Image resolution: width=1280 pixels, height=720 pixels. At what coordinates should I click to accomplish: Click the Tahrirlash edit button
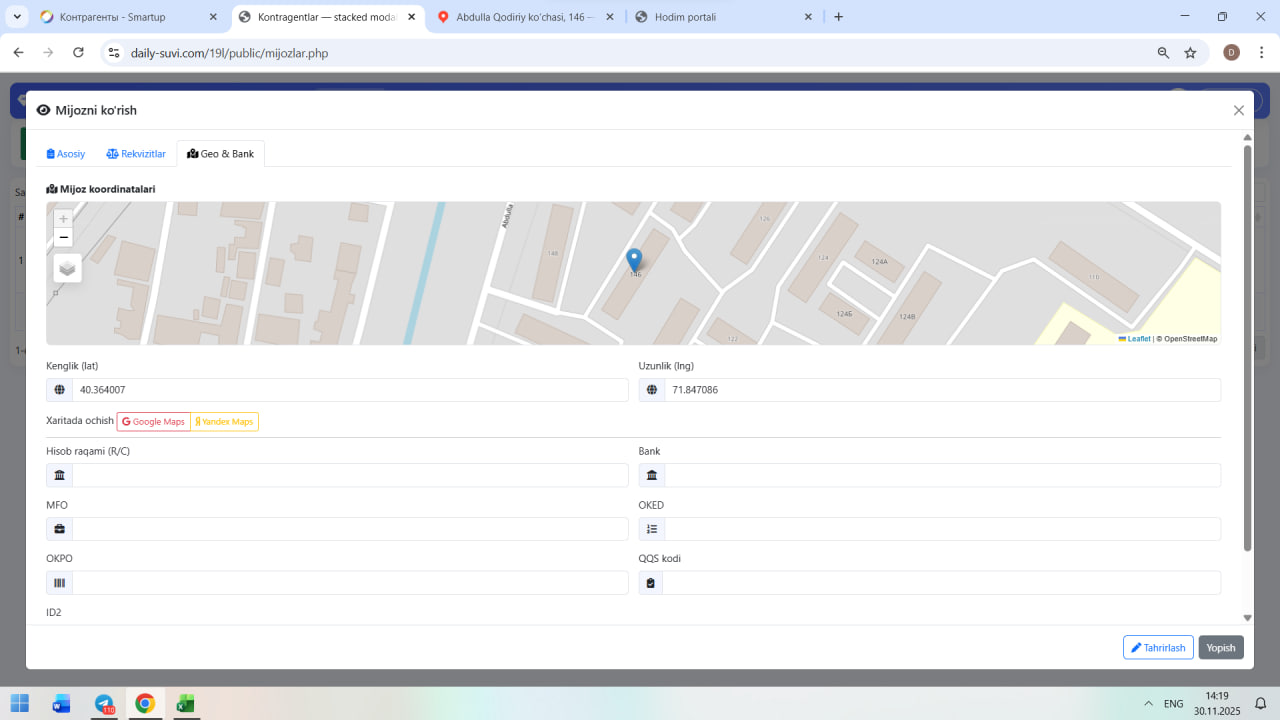pyautogui.click(x=1158, y=648)
